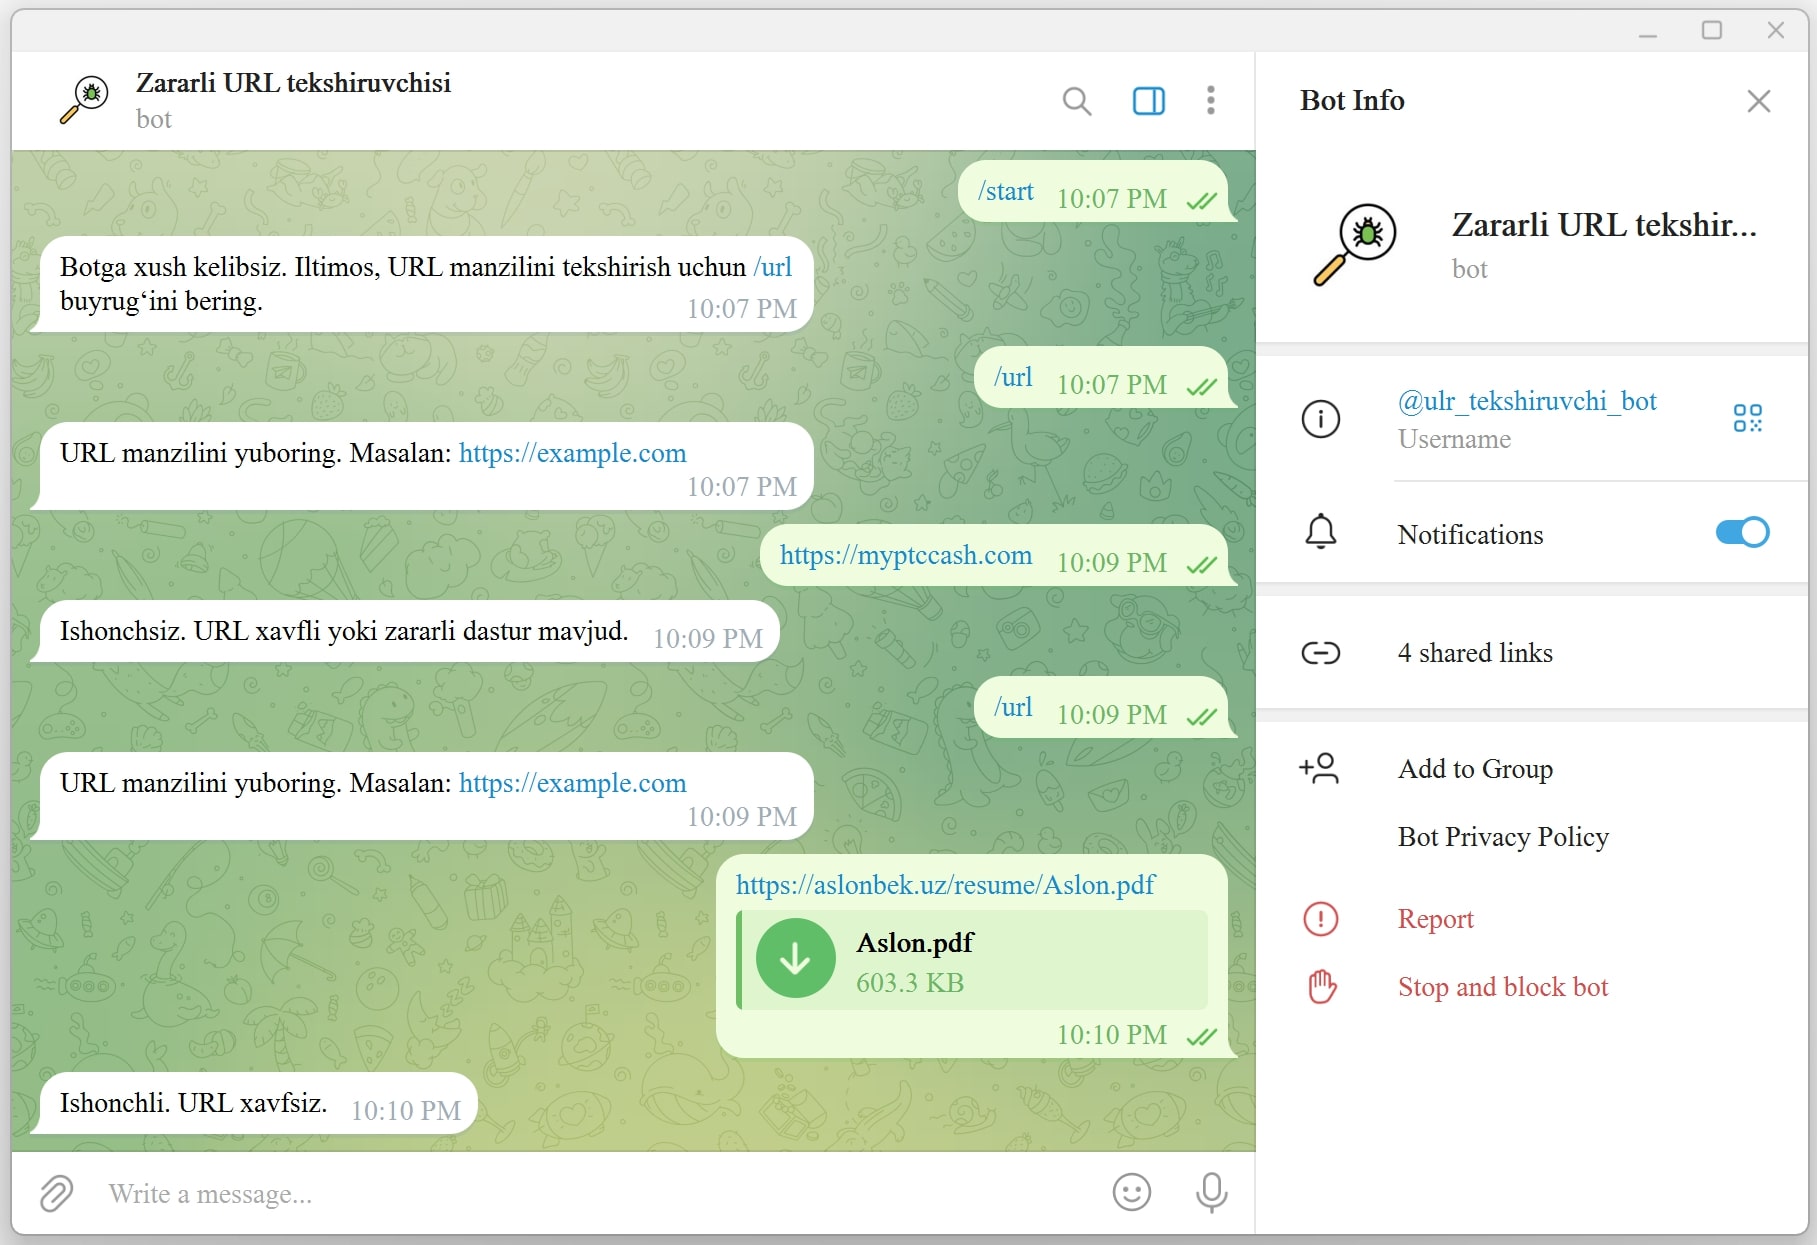Click the @ulr_tekshiruvchi_bot username link
Viewport: 1817px width, 1245px height.
[1526, 401]
